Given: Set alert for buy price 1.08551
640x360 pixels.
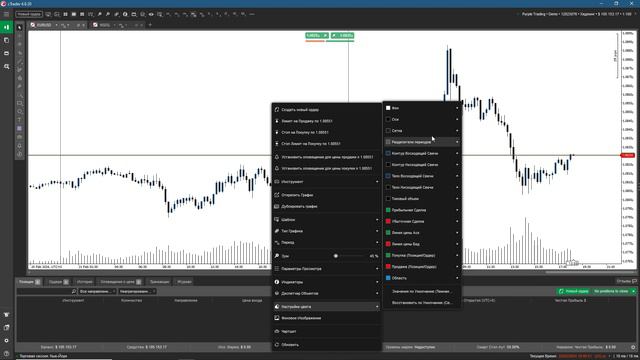Looking at the screenshot, I should click(327, 168).
